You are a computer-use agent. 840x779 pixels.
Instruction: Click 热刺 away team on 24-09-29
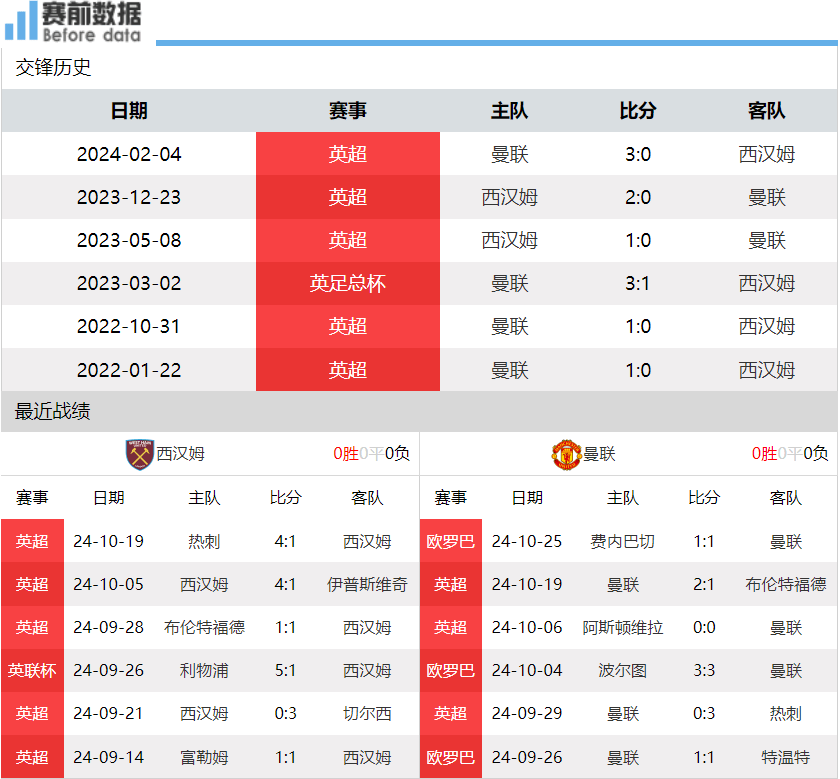pyautogui.click(x=786, y=713)
